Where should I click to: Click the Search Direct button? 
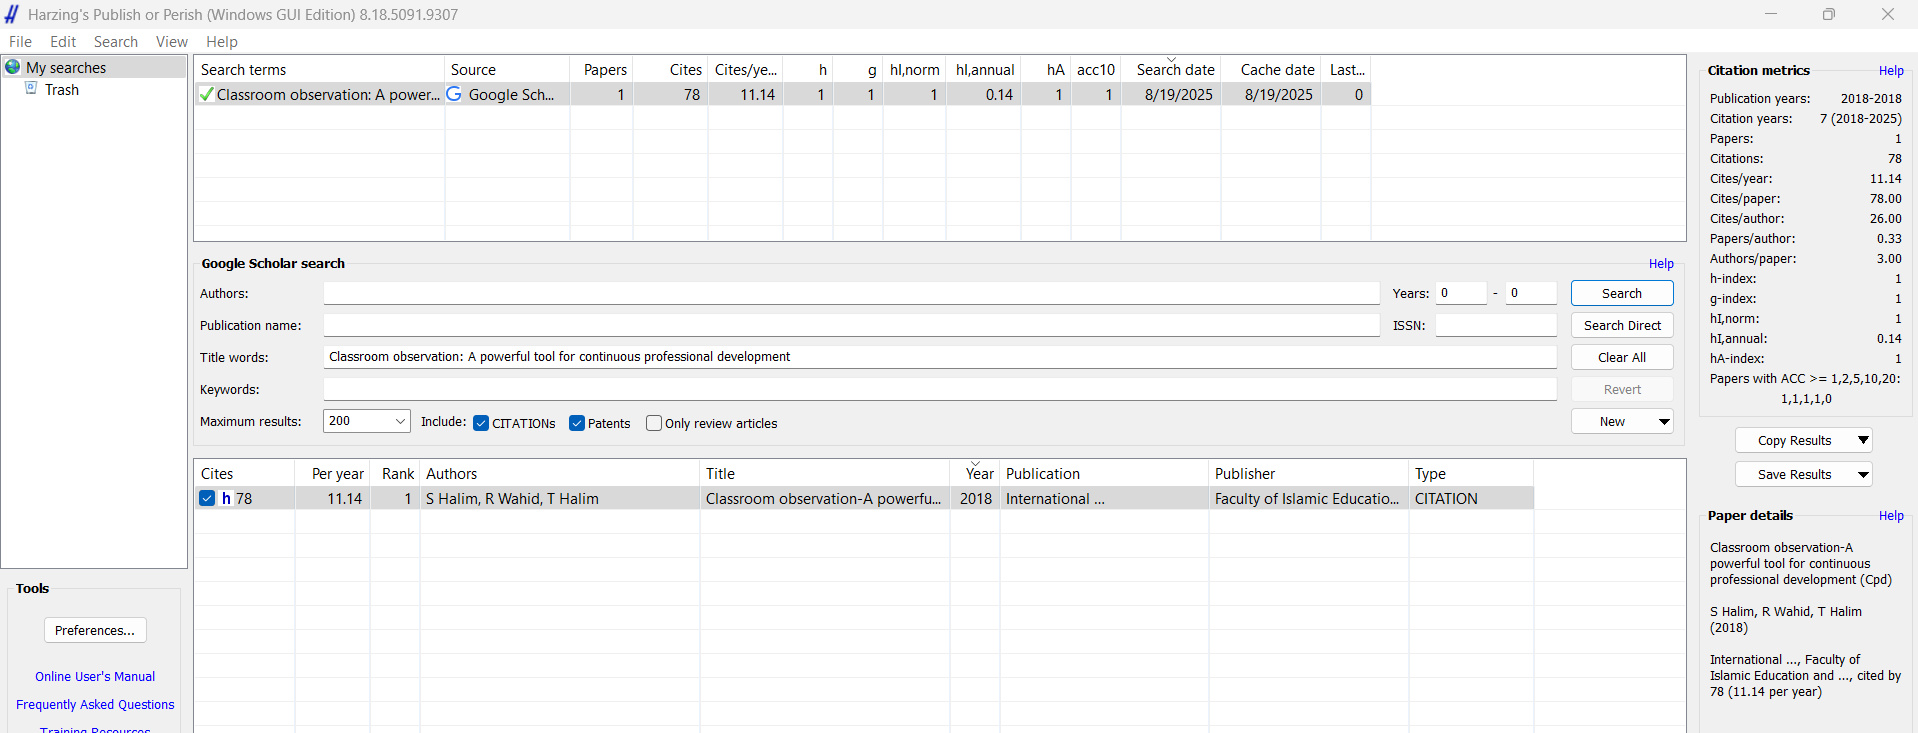click(1622, 325)
